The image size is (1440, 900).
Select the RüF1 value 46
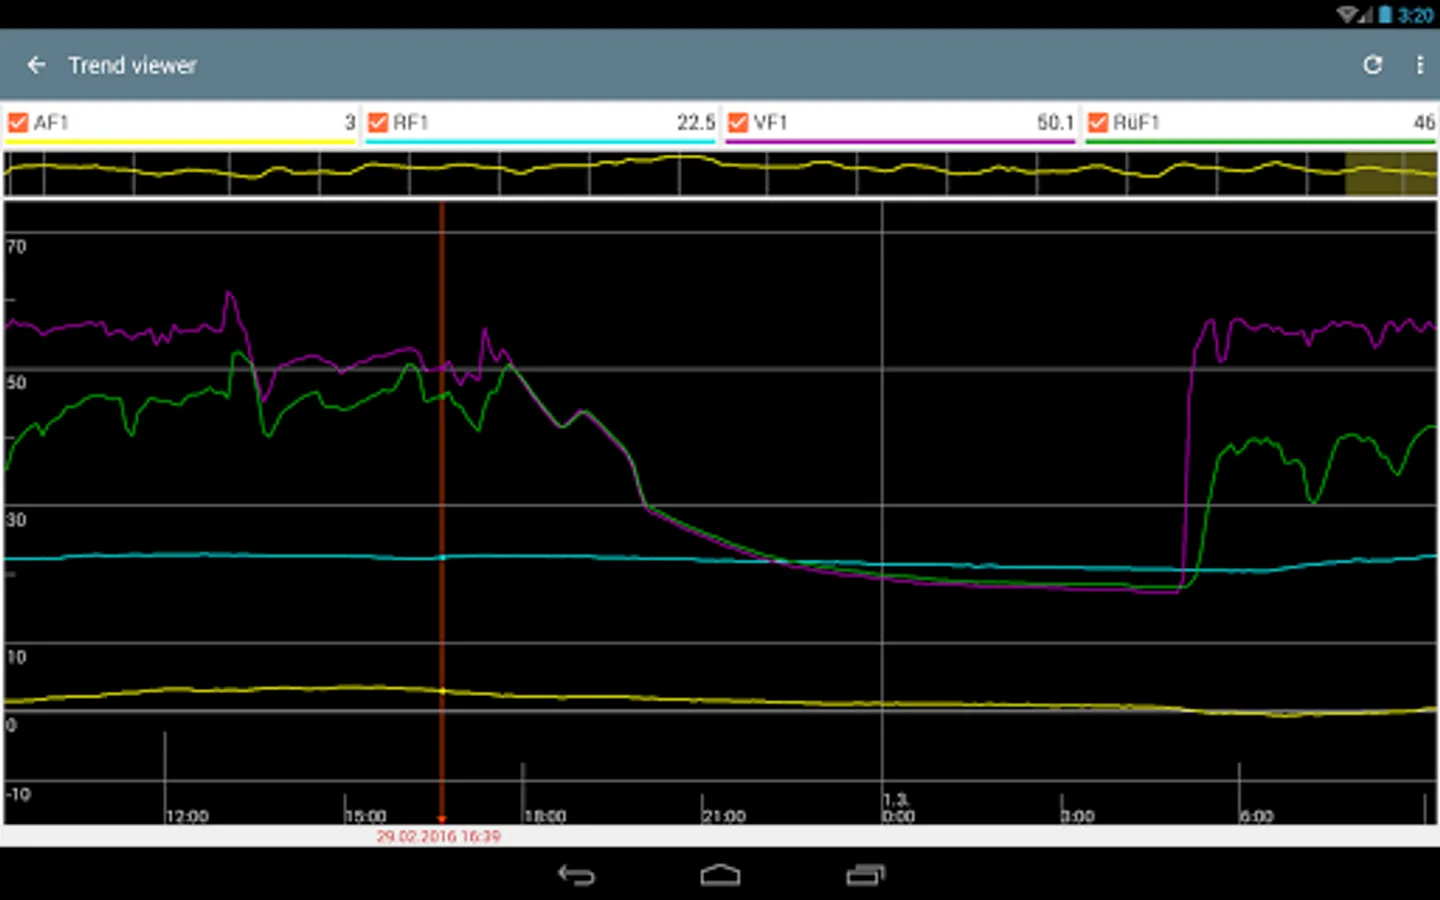click(1424, 122)
